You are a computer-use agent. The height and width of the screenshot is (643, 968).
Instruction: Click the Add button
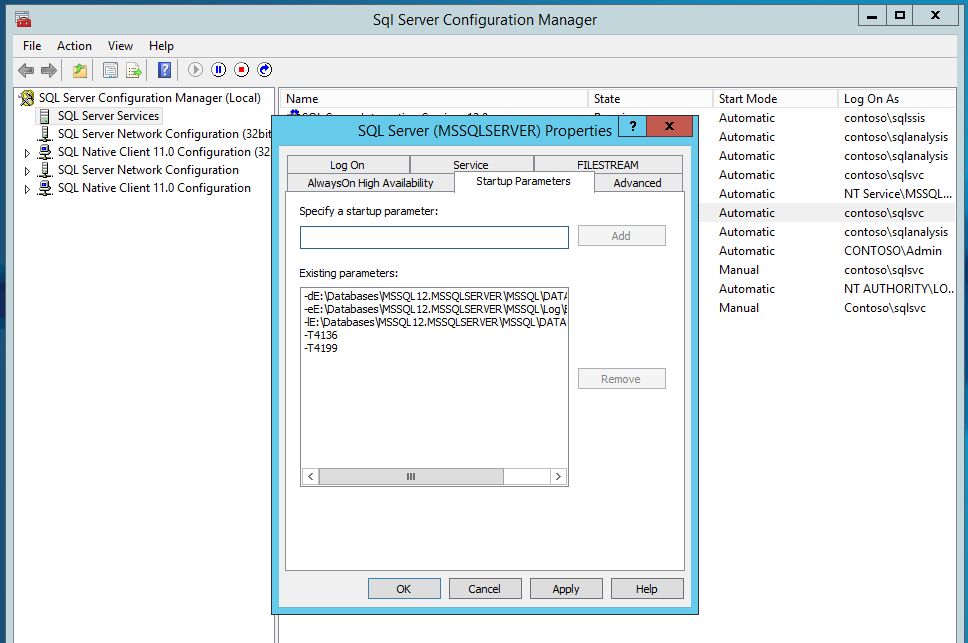click(x=621, y=236)
